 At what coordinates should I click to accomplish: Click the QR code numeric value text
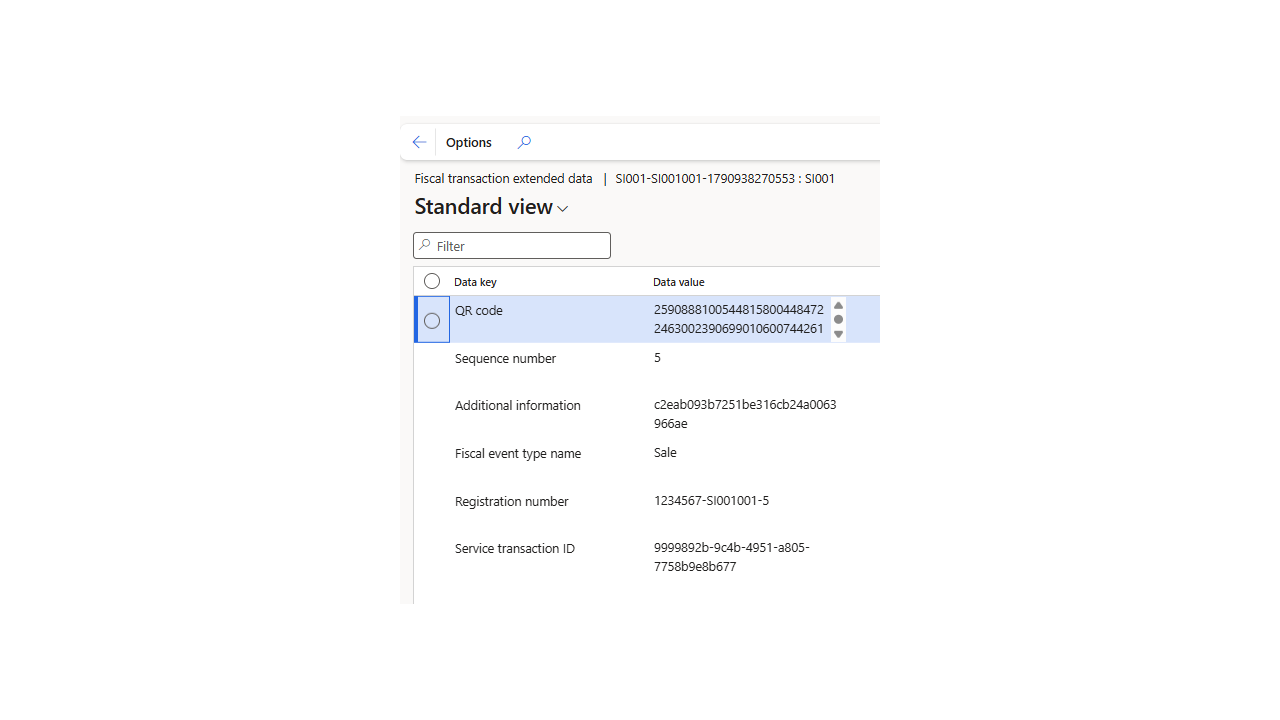tap(739, 319)
